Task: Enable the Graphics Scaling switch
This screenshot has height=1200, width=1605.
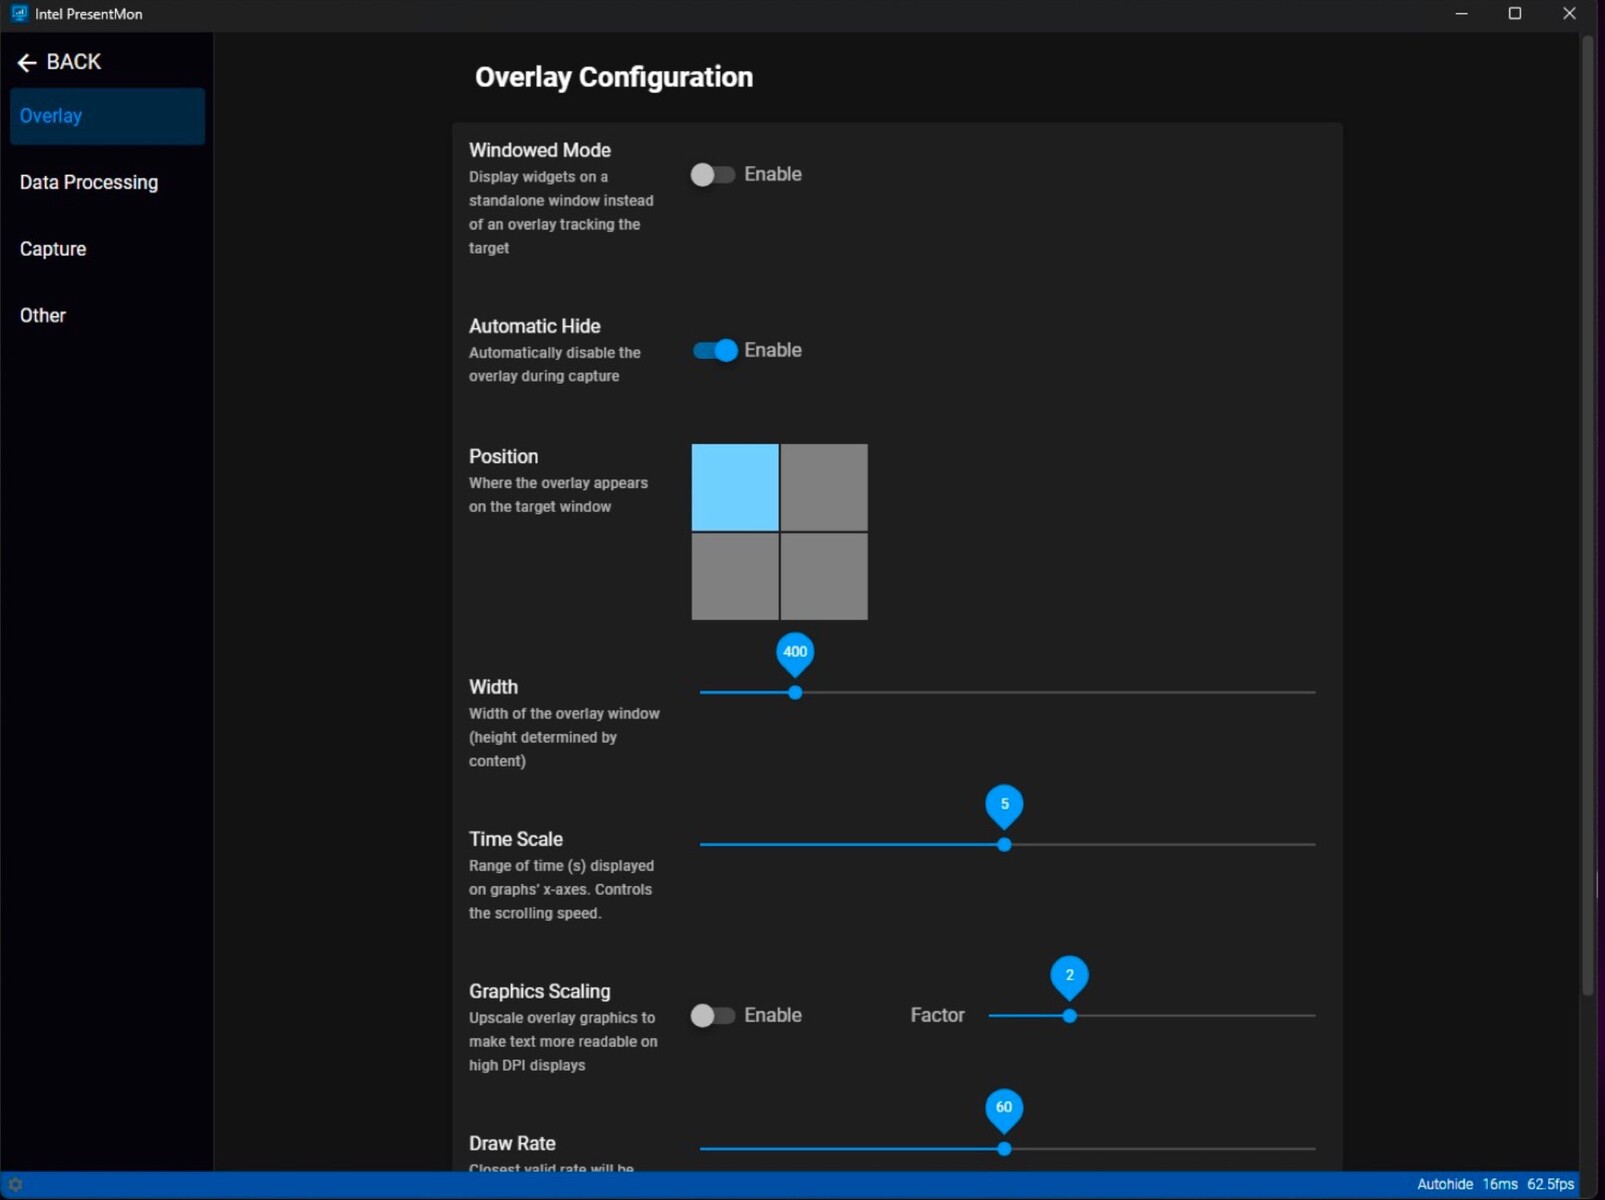Action: pos(713,1016)
